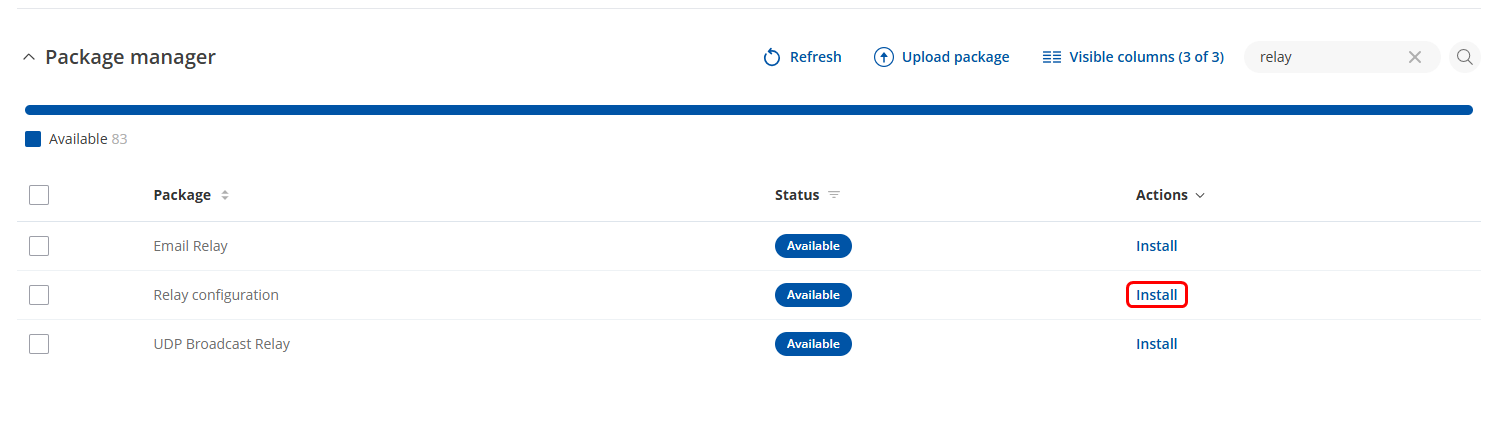Image resolution: width=1505 pixels, height=438 pixels.
Task: Clear the search field with X icon
Action: click(x=1415, y=58)
